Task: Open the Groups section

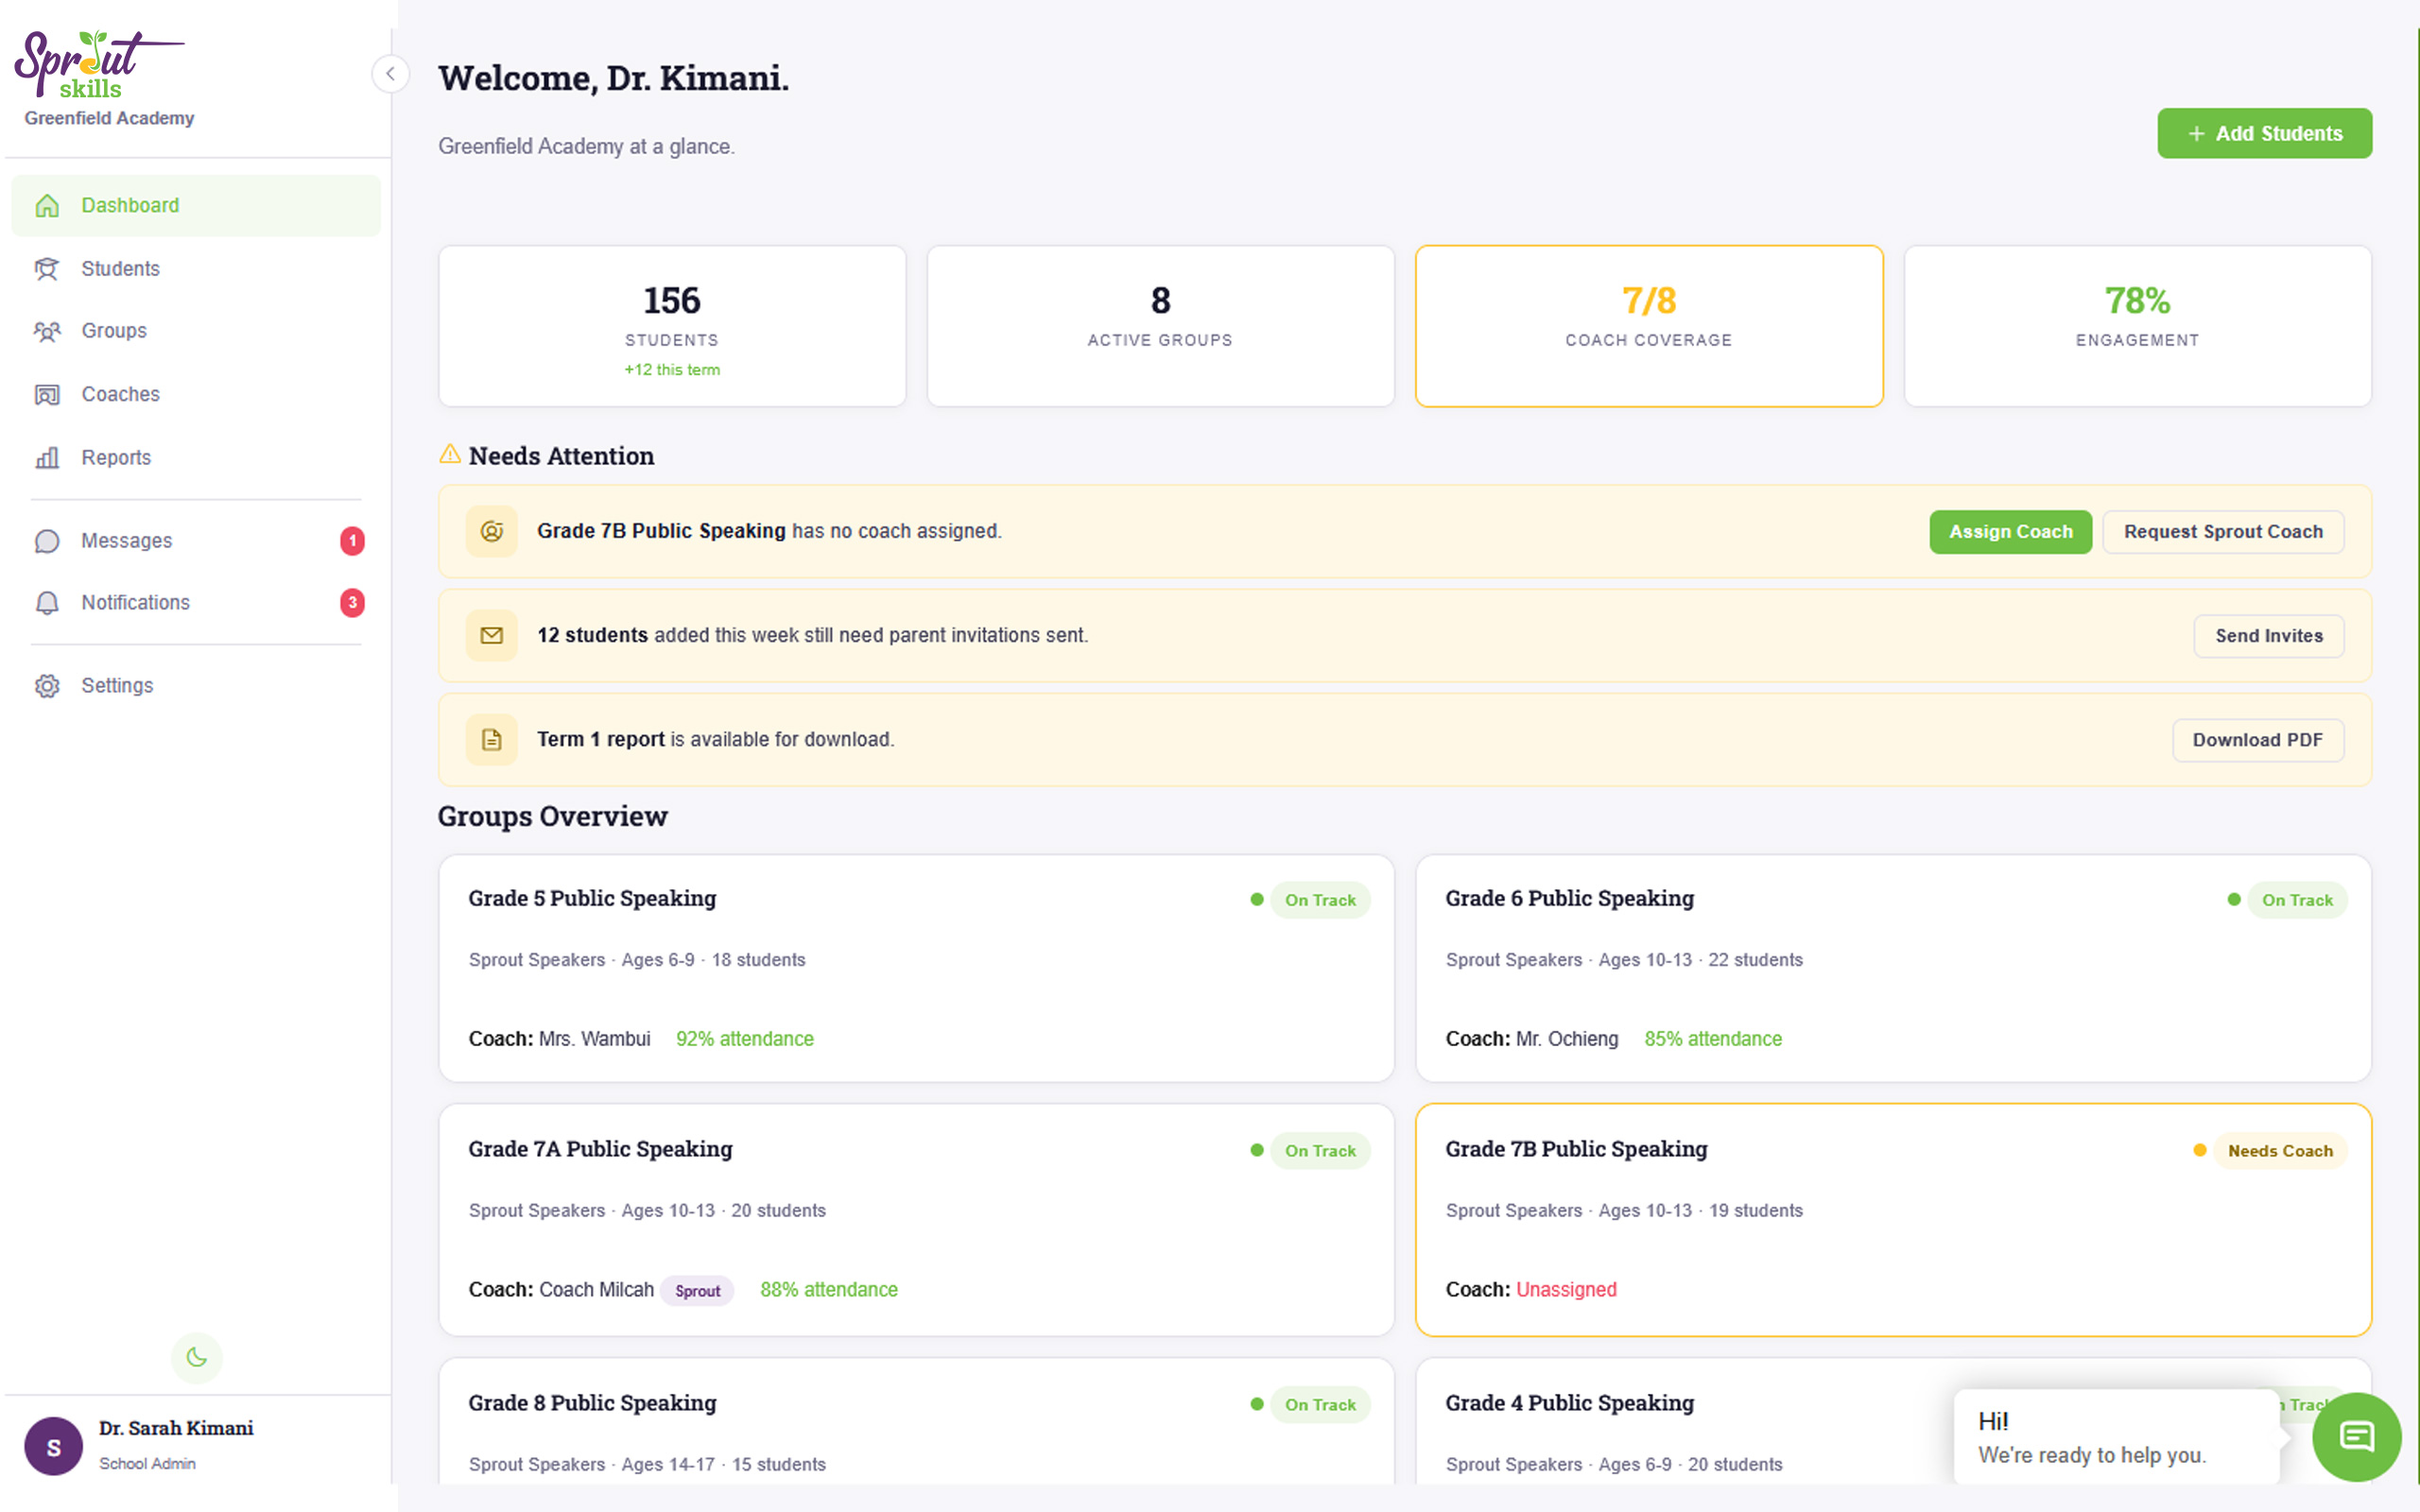Action: (x=196, y=331)
